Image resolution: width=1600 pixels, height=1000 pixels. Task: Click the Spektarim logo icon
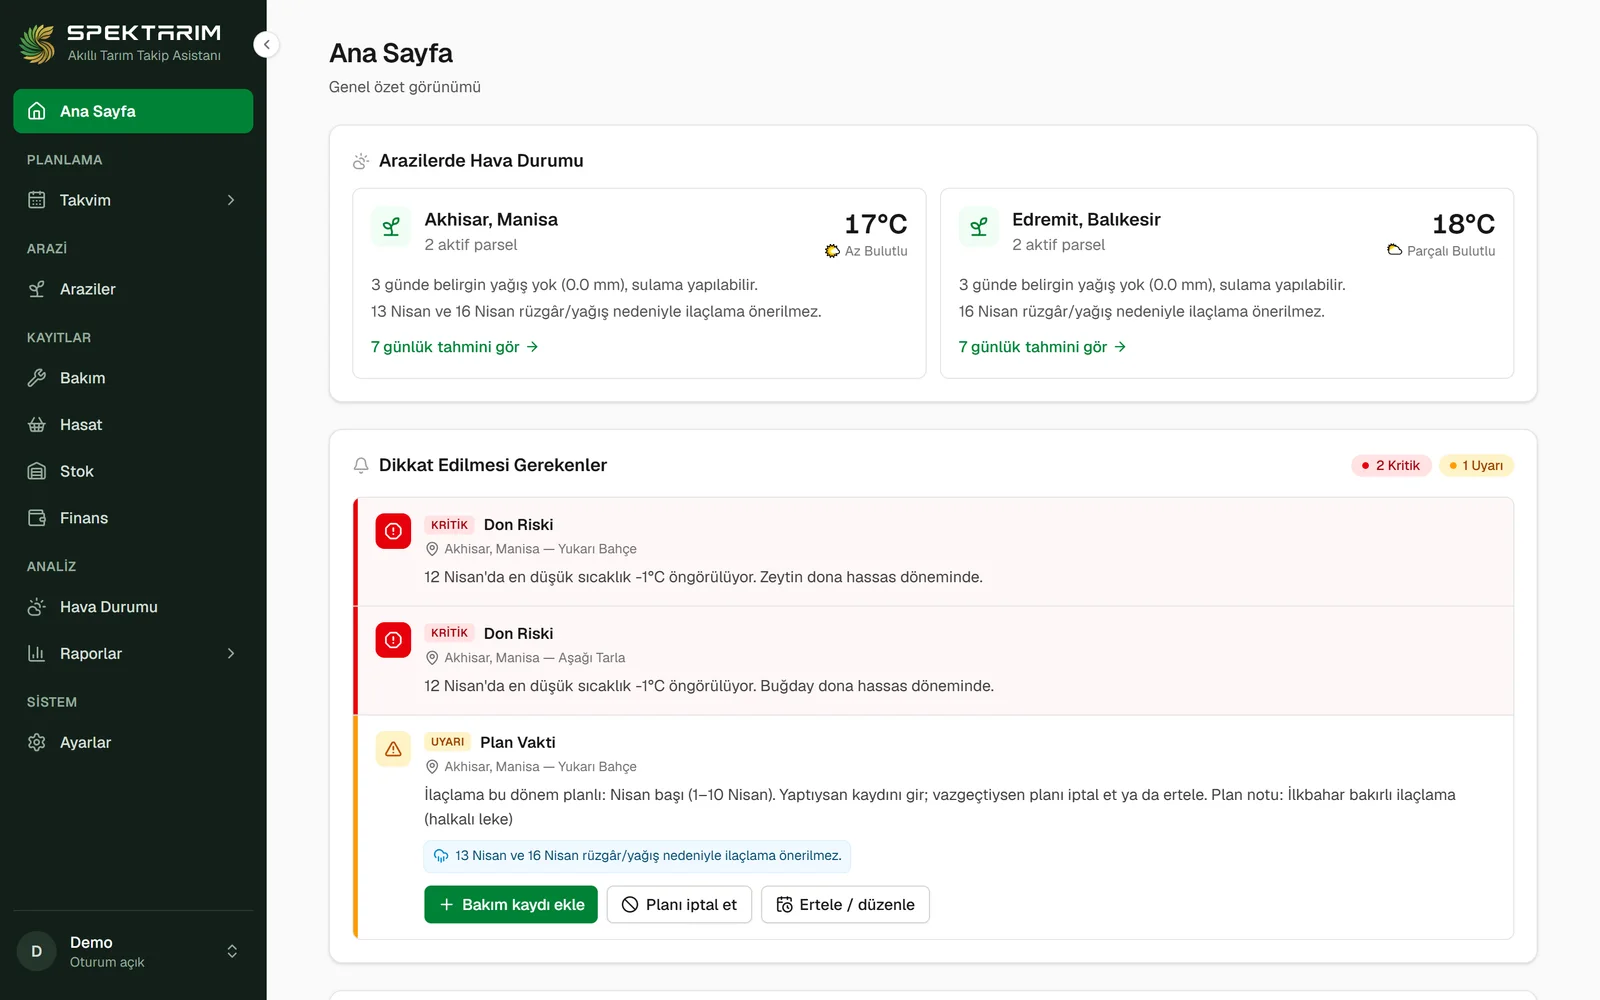(x=38, y=44)
